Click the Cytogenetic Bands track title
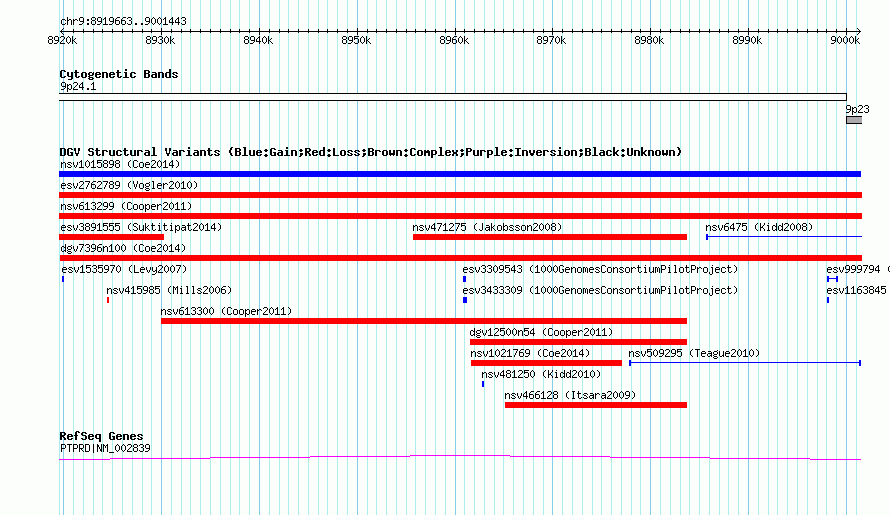 click(119, 74)
